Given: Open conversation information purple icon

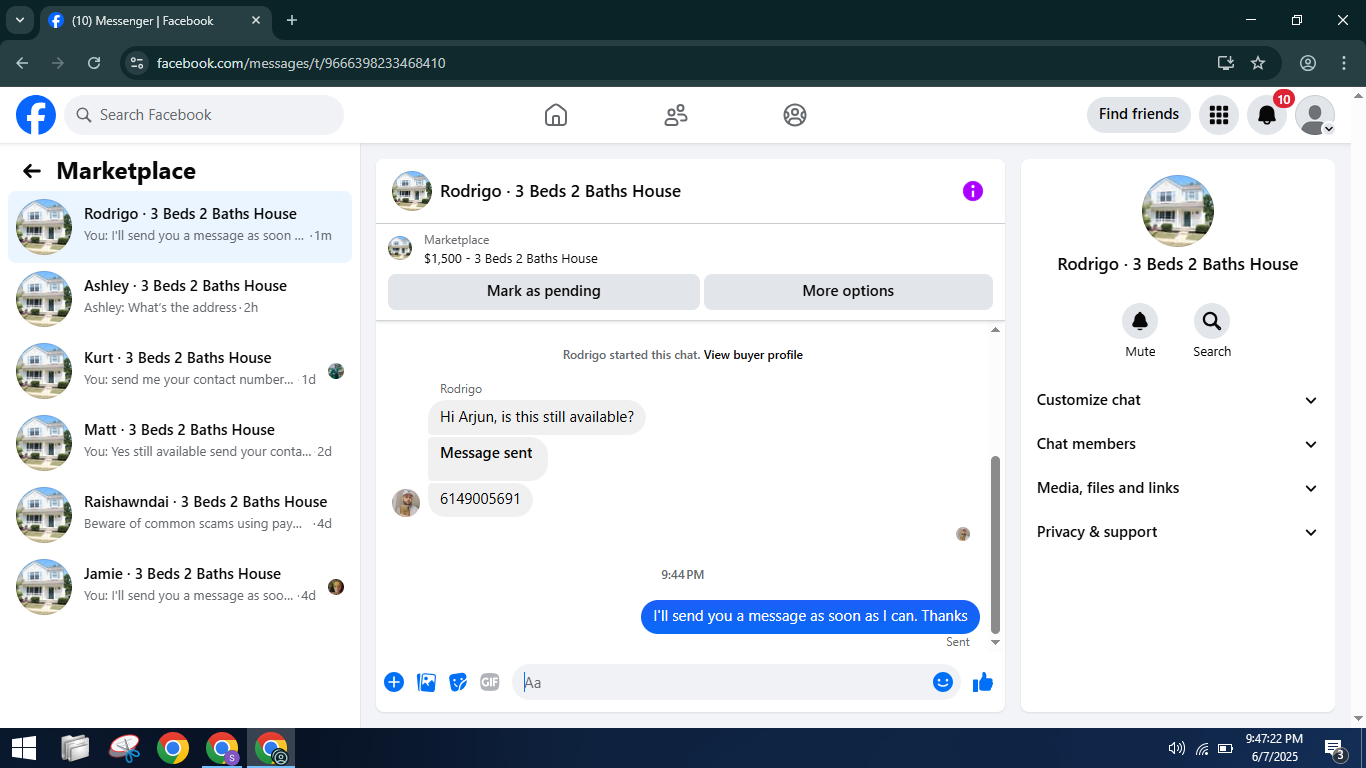Looking at the screenshot, I should coord(972,191).
